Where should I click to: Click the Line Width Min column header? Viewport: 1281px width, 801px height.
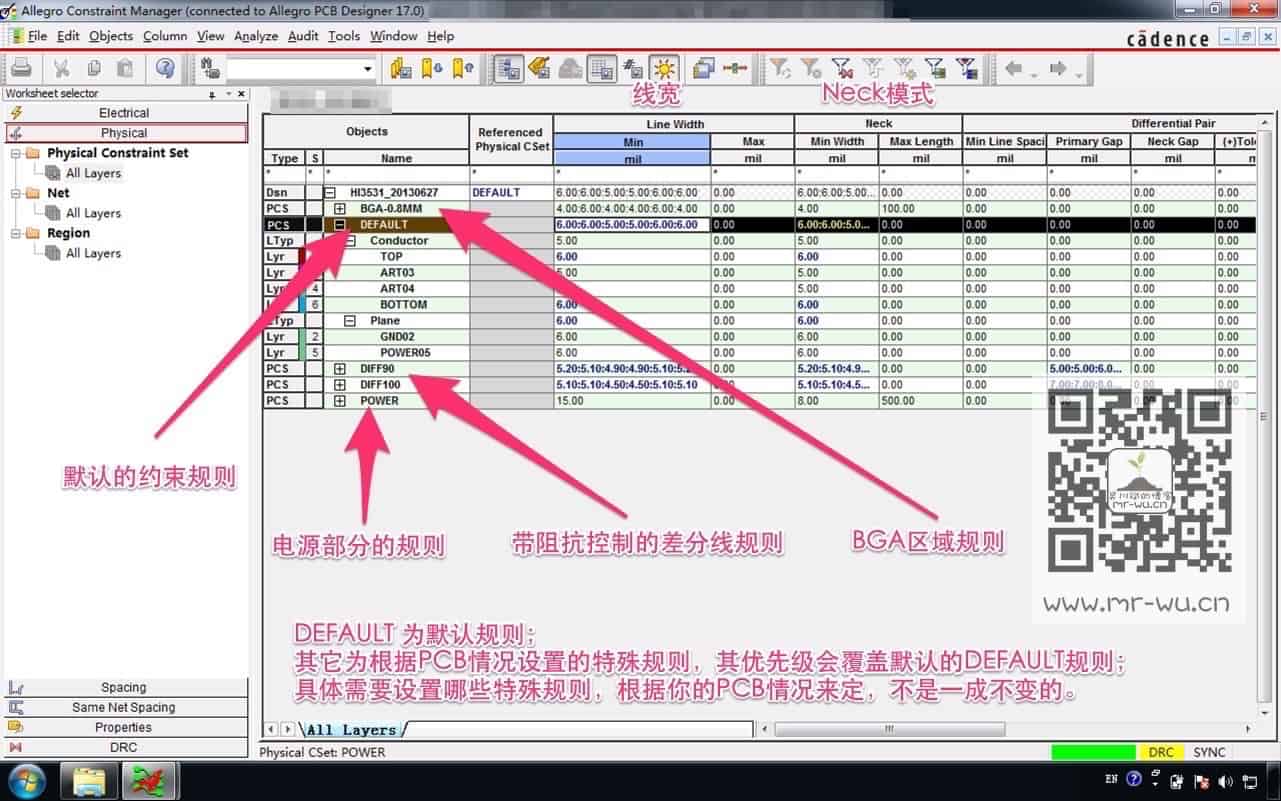(632, 142)
